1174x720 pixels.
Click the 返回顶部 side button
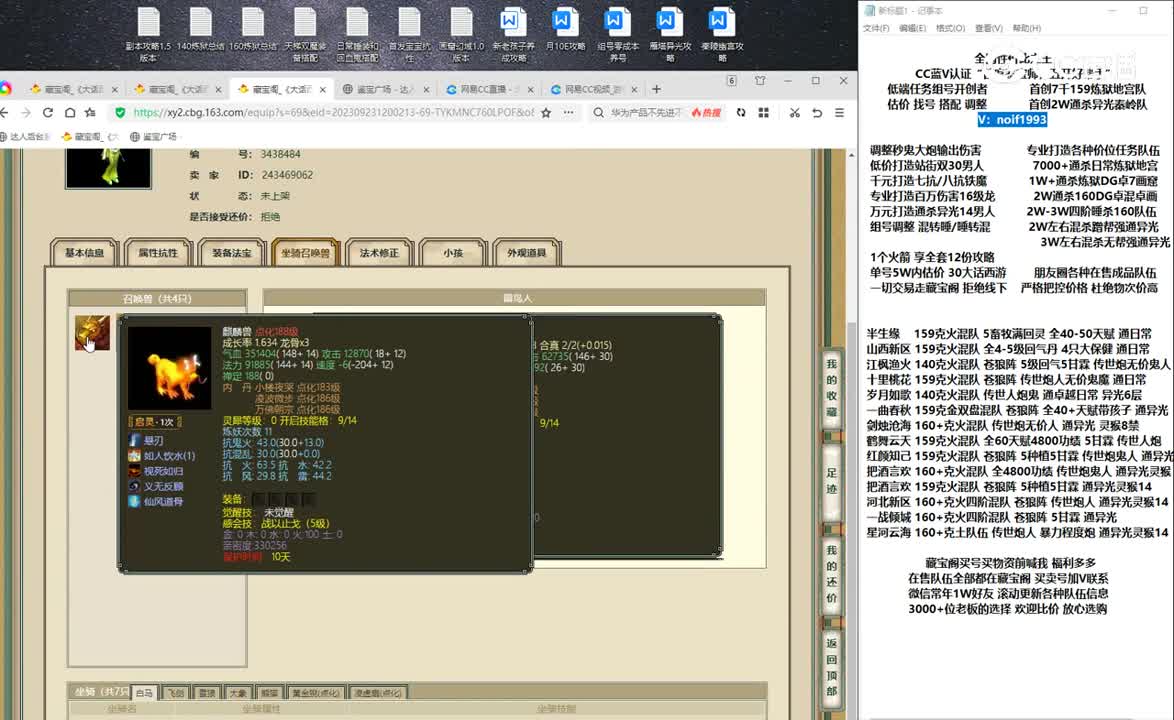coord(831,667)
